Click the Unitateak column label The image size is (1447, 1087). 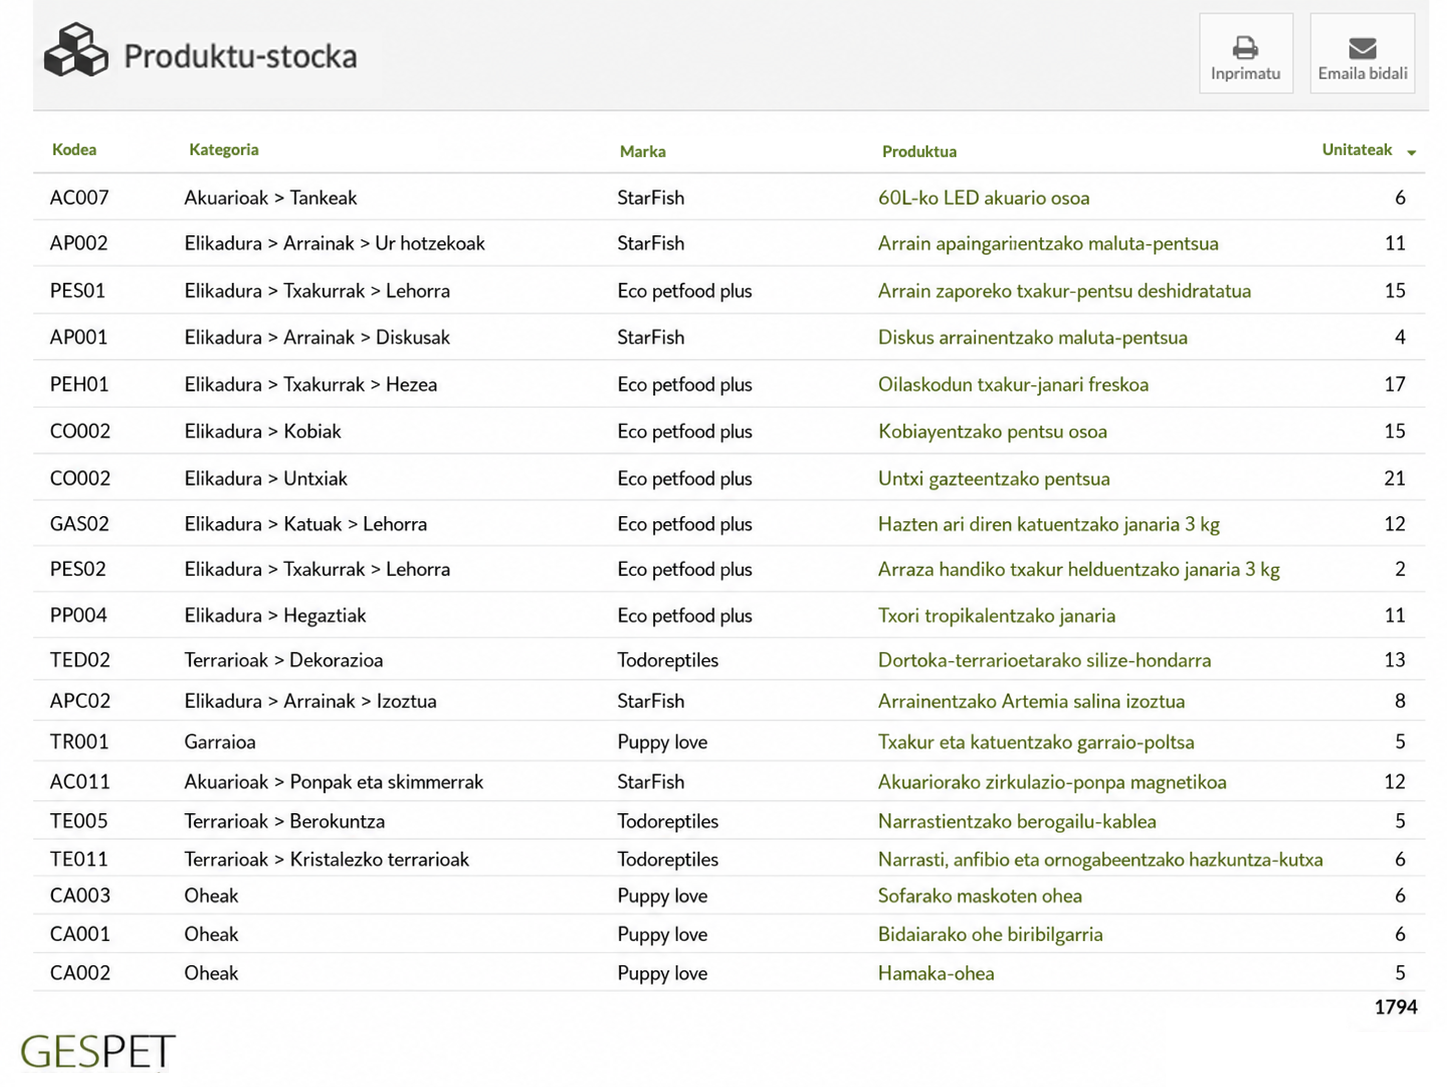[1356, 150]
